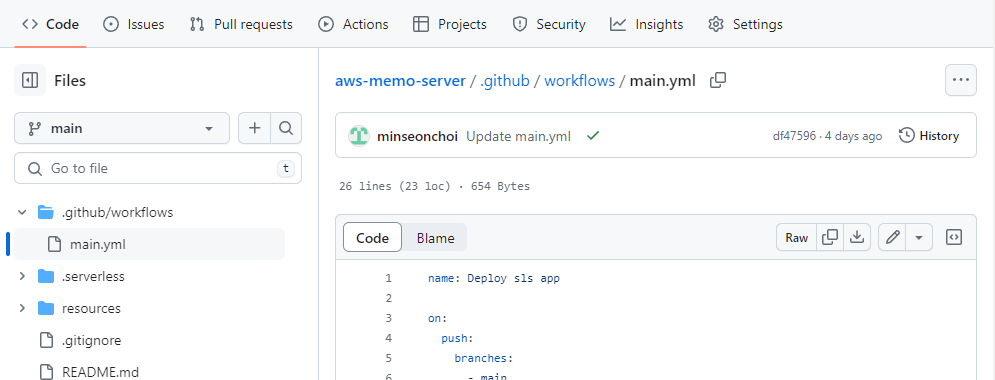Open the three-dots more options menu
Screen dimensions: 995x380
pos(961,80)
